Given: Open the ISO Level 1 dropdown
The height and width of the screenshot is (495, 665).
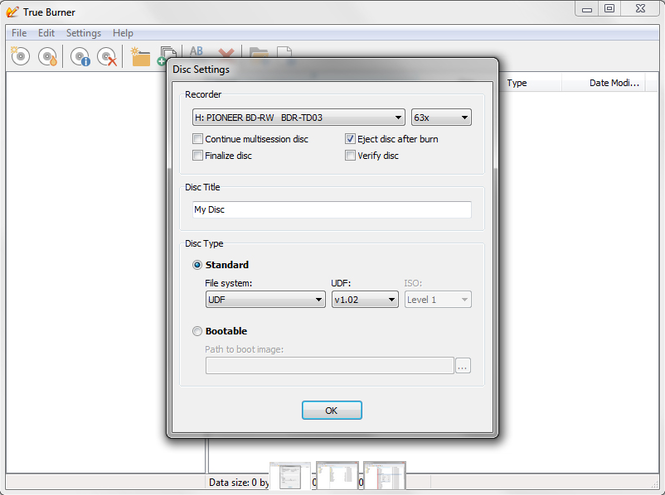Looking at the screenshot, I should tap(438, 299).
